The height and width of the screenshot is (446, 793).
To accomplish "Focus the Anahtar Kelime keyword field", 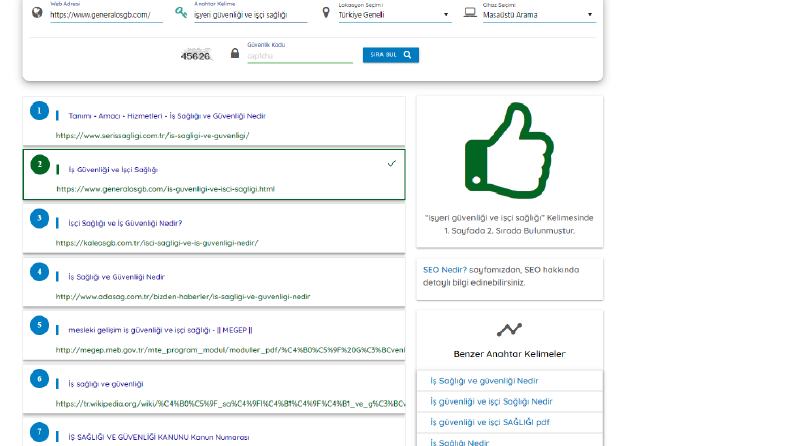I will (250, 15).
